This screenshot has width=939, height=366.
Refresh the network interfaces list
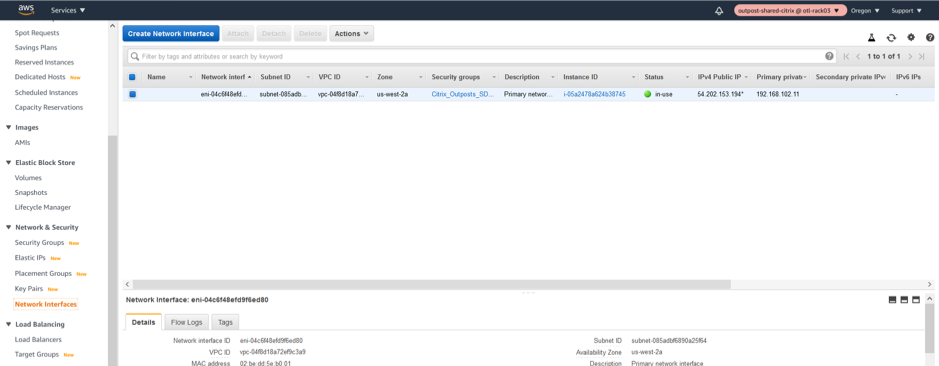point(891,38)
